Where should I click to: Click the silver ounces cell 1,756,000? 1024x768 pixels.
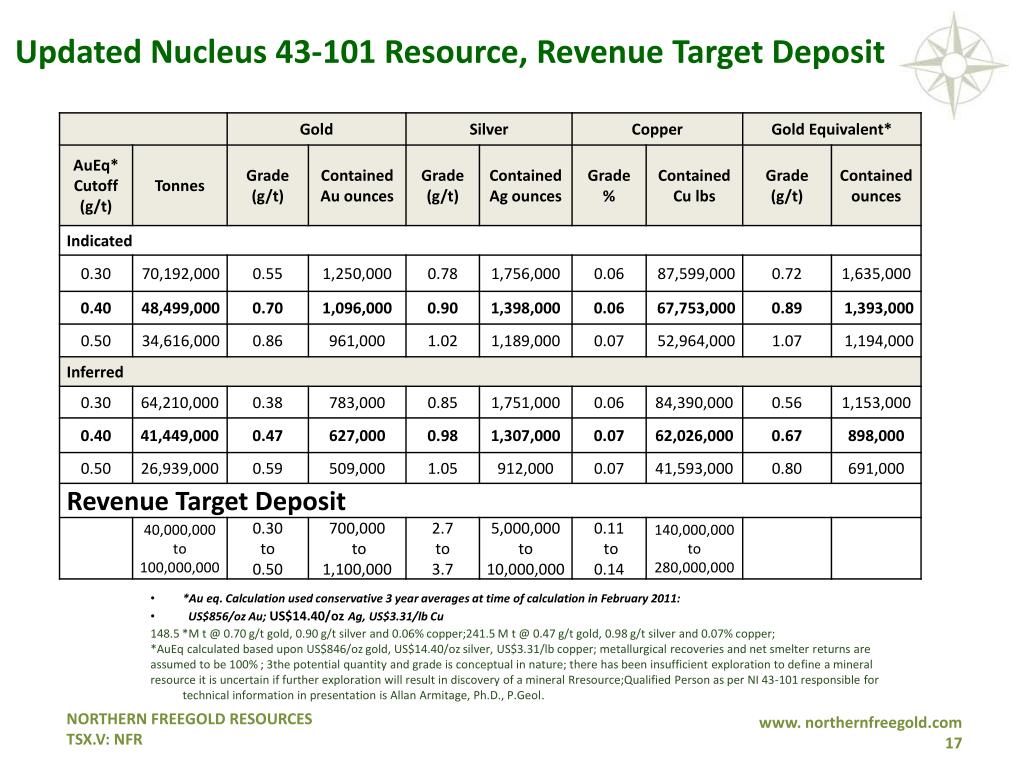pos(525,274)
